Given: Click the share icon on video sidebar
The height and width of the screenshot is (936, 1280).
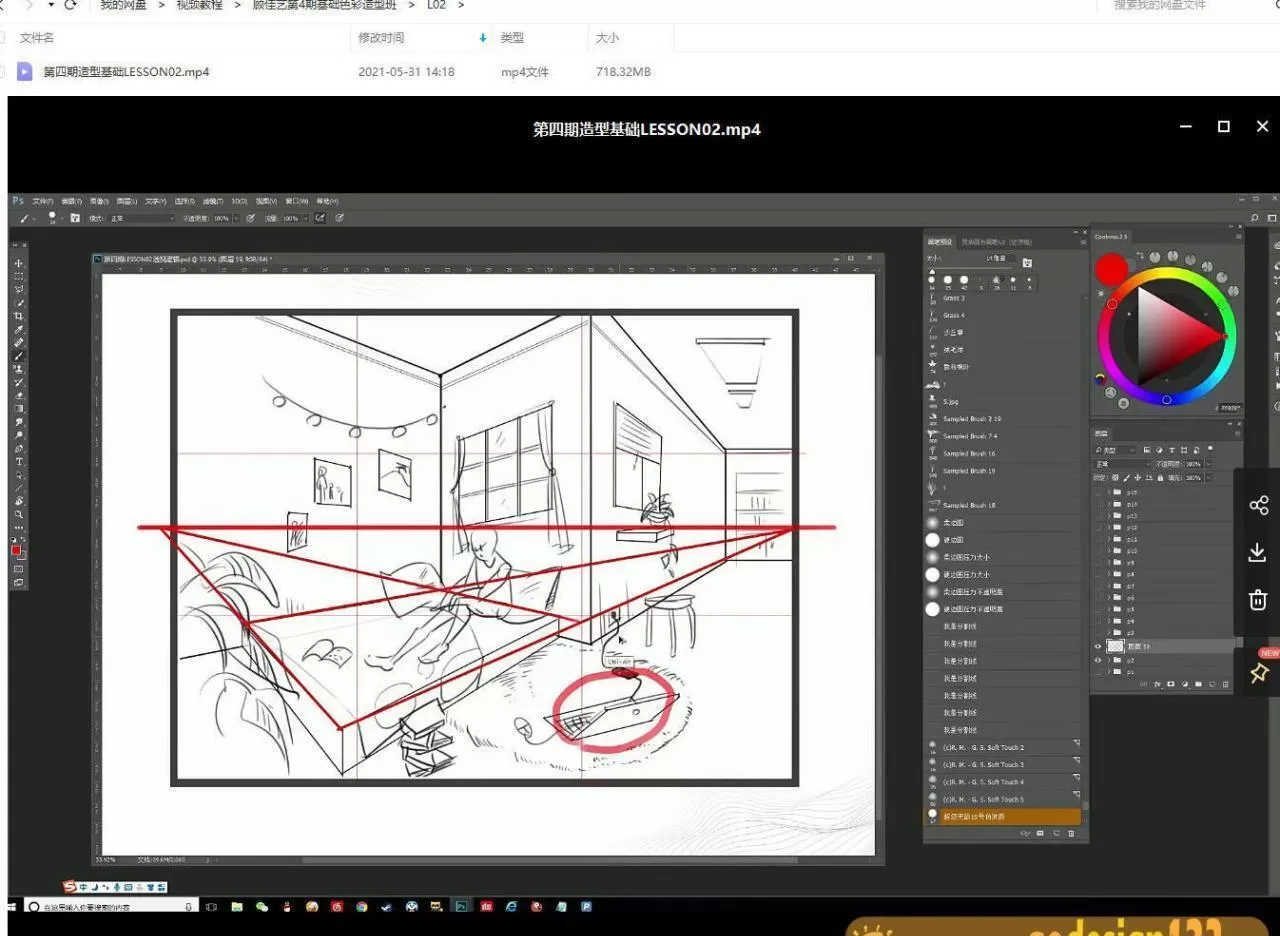Looking at the screenshot, I should click(1258, 505).
